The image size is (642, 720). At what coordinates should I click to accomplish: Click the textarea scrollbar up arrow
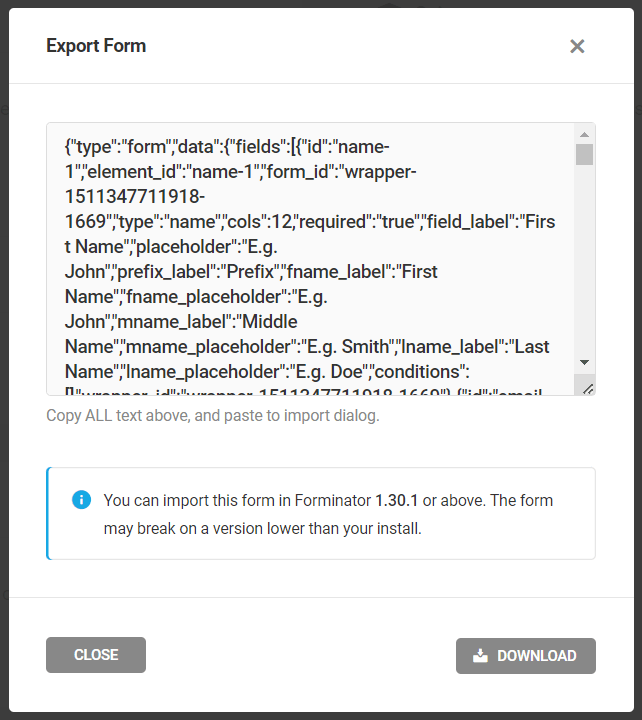coord(585,135)
